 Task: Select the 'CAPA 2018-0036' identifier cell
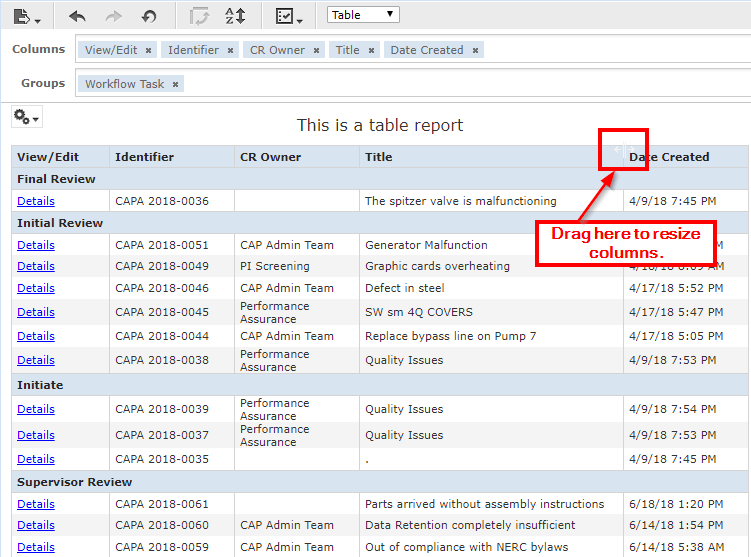coord(171,201)
